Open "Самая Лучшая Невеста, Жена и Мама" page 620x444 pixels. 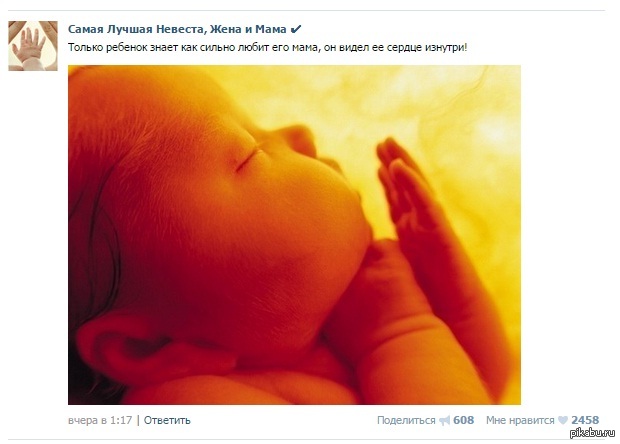click(x=177, y=29)
